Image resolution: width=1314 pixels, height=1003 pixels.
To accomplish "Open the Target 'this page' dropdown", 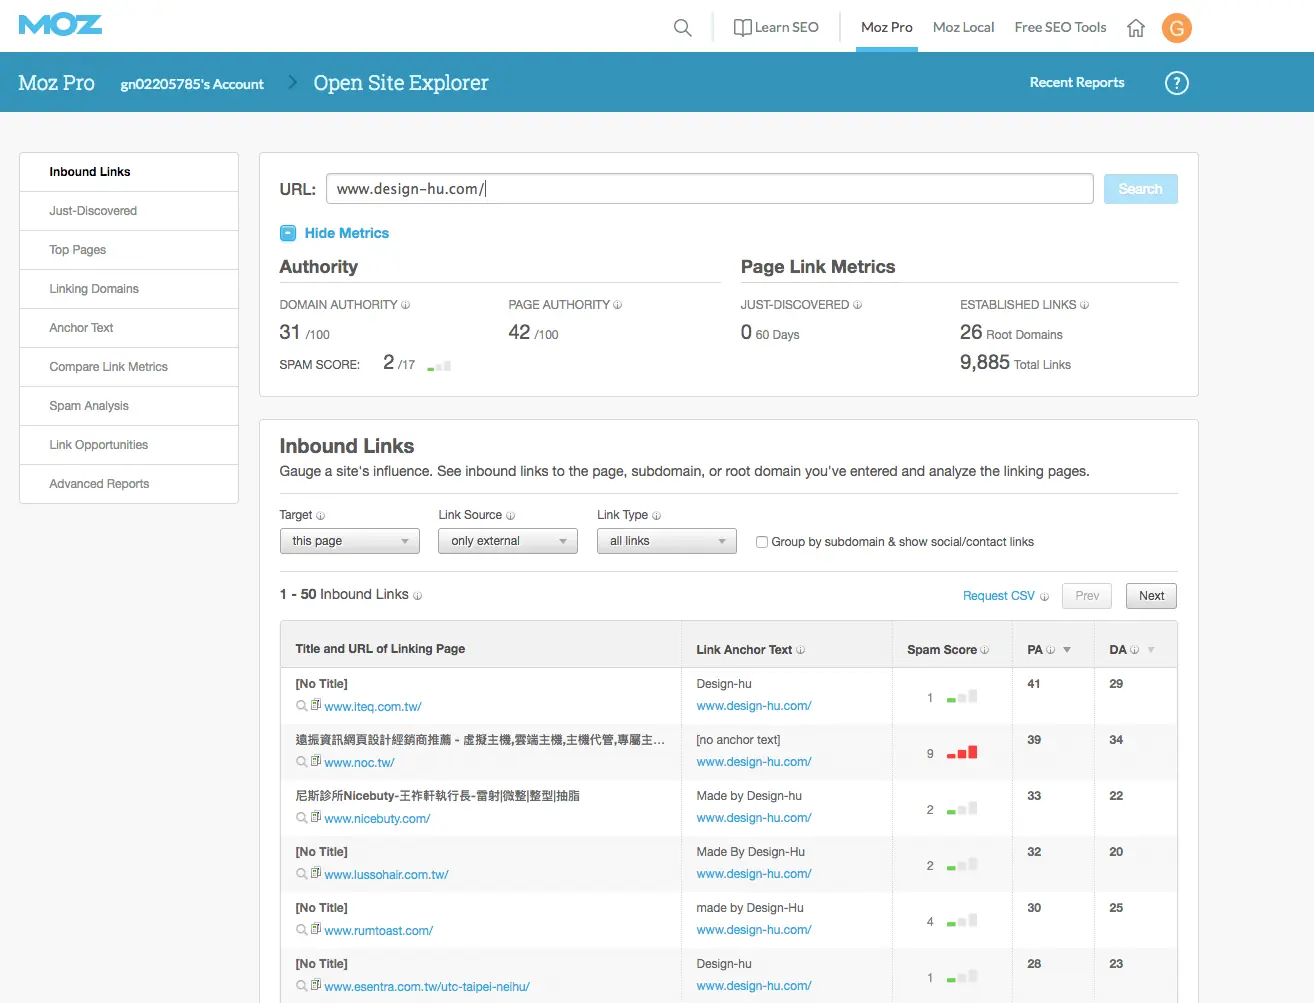I will pos(349,541).
